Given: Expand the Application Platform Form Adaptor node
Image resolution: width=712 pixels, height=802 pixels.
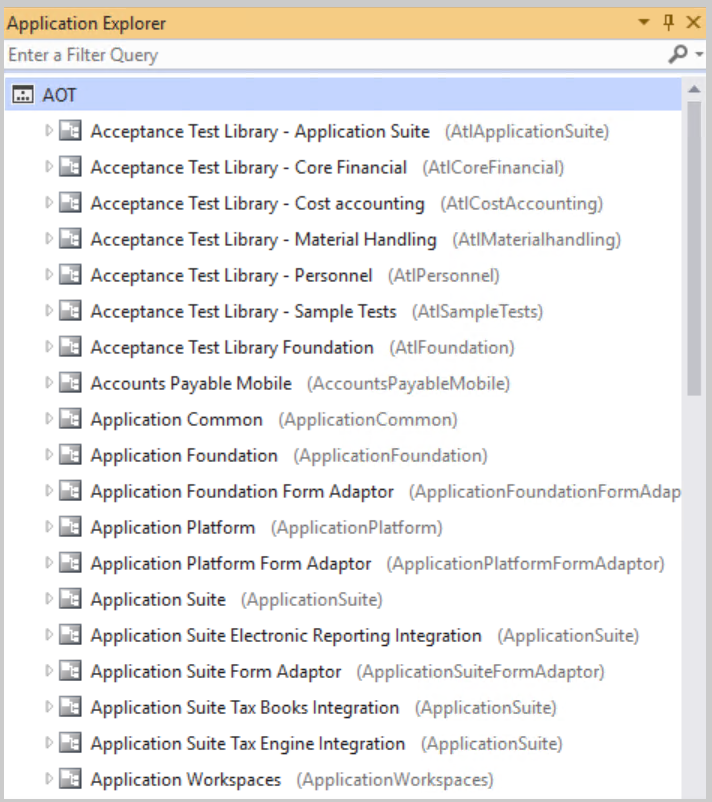Looking at the screenshot, I should pyautogui.click(x=49, y=563).
